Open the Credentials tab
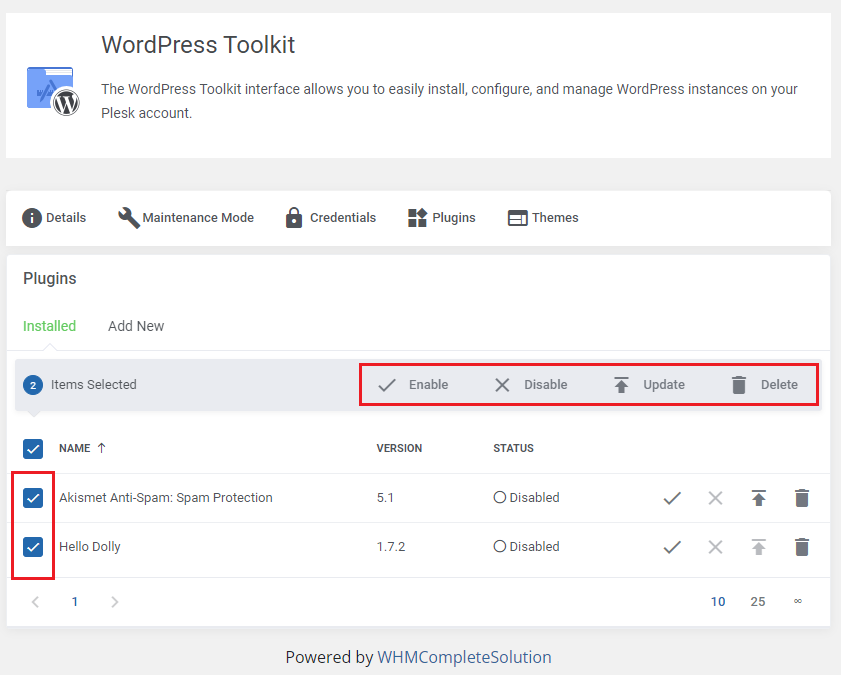This screenshot has height=675, width=841. (331, 218)
